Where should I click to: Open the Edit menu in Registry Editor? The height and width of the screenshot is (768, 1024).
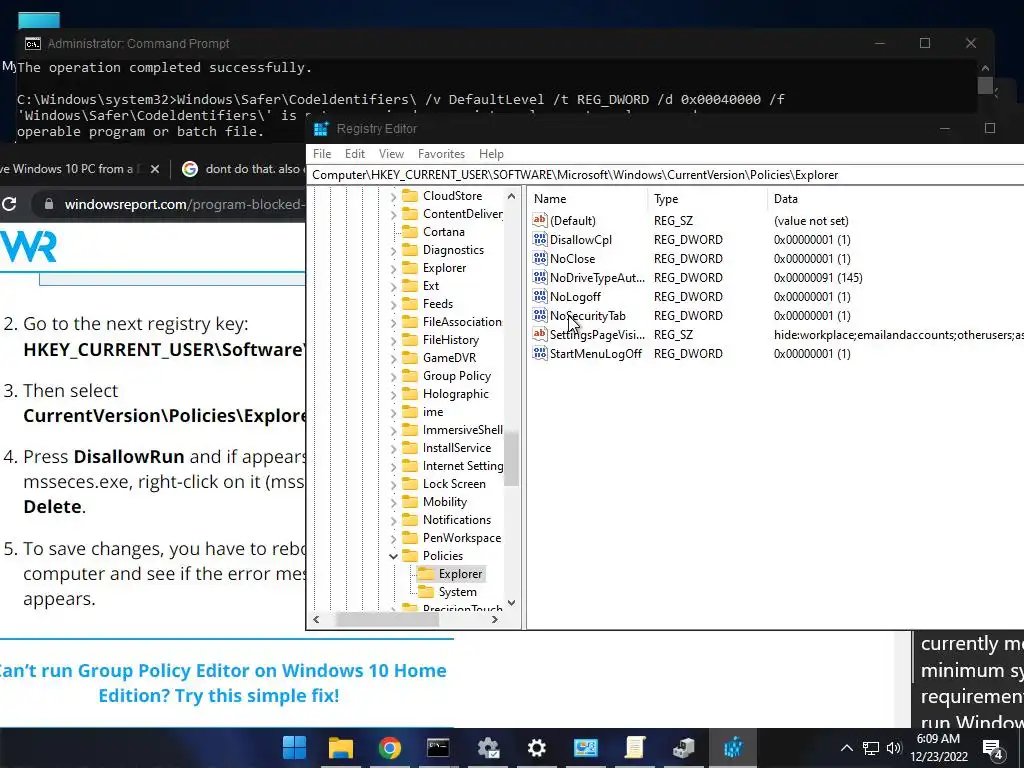pyautogui.click(x=355, y=154)
